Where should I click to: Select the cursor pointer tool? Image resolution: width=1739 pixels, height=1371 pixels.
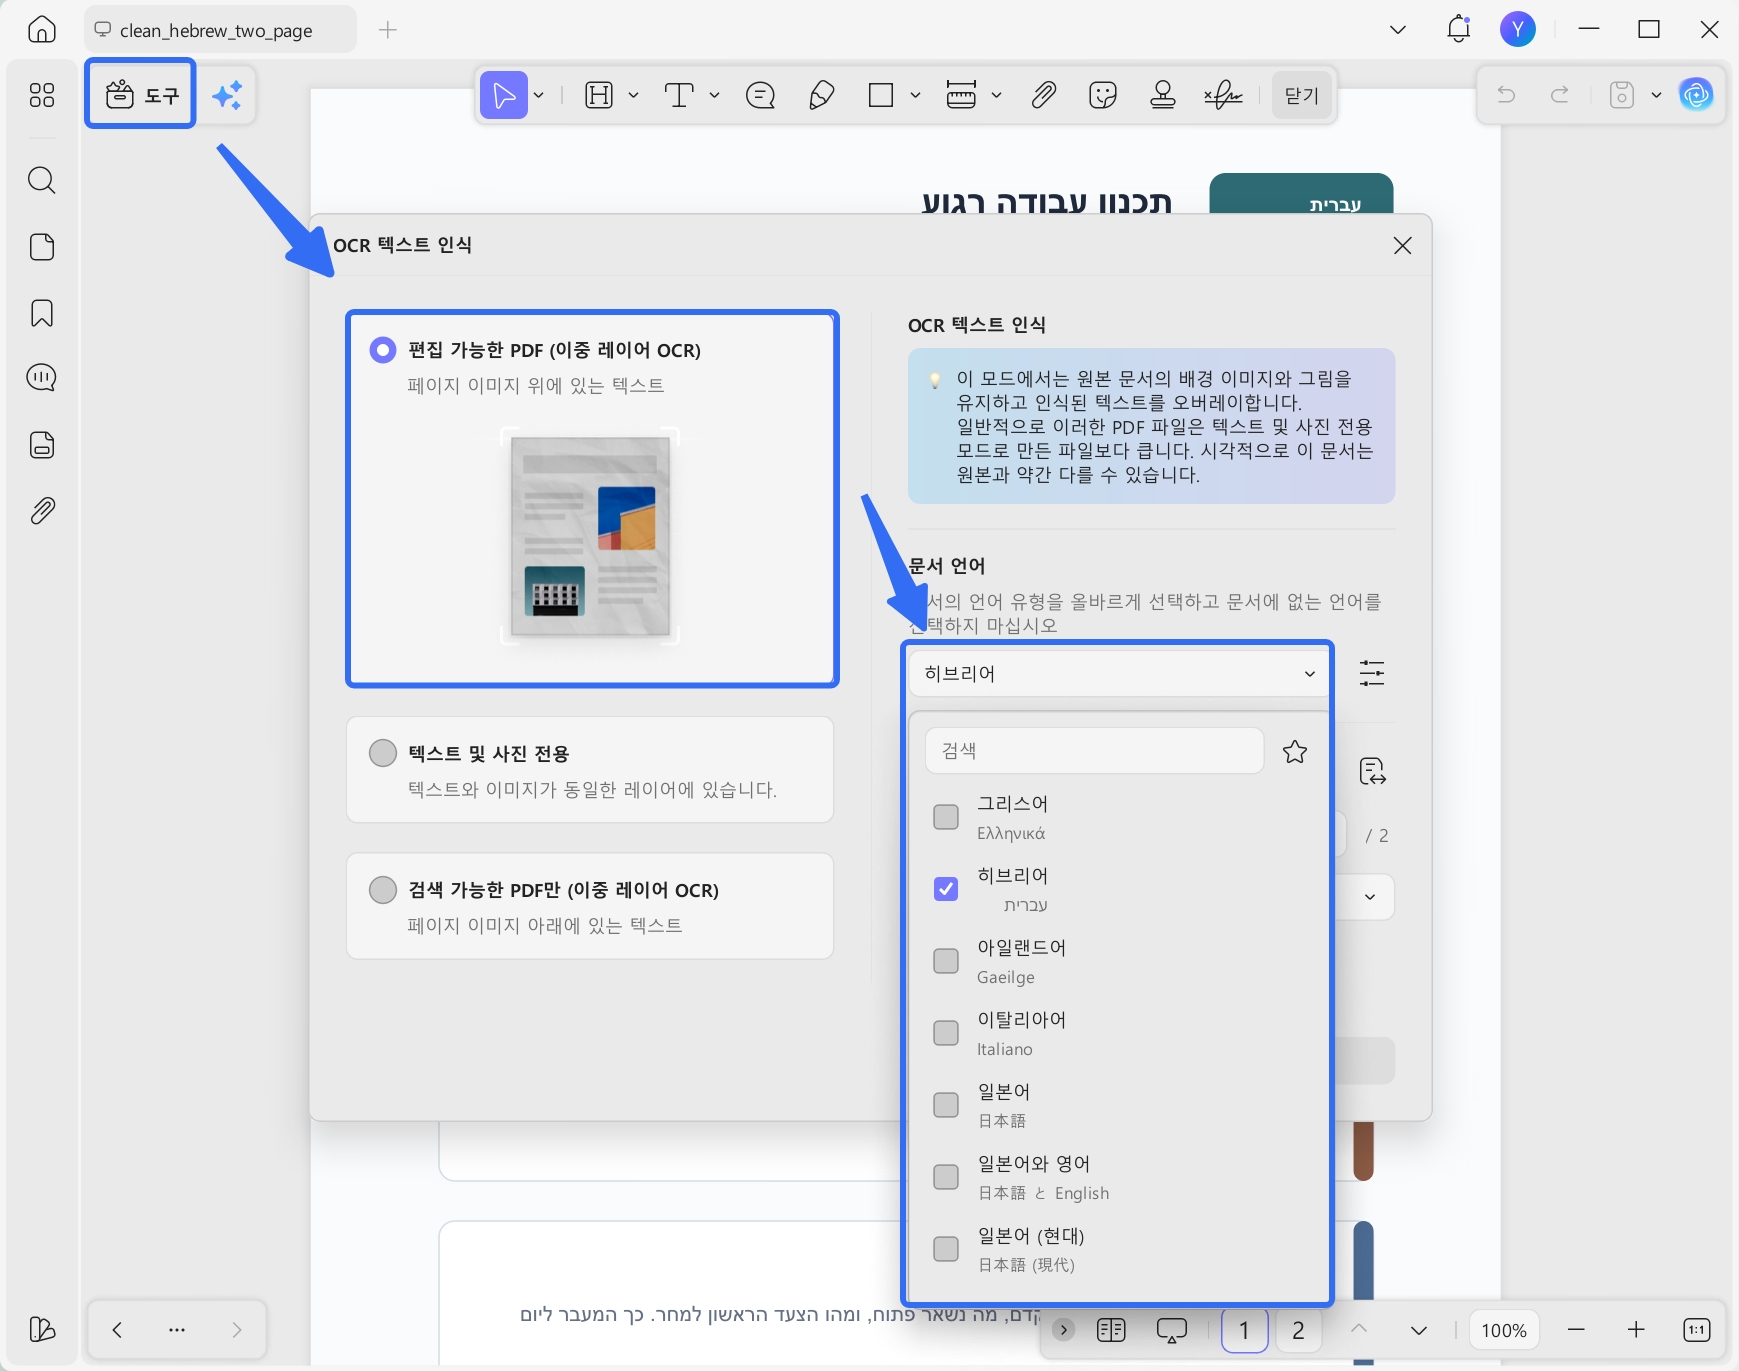[504, 95]
